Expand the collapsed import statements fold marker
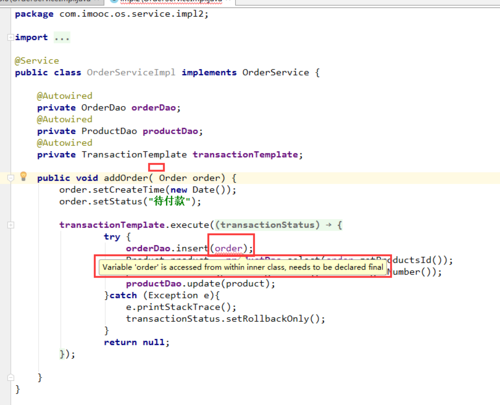 10,37
